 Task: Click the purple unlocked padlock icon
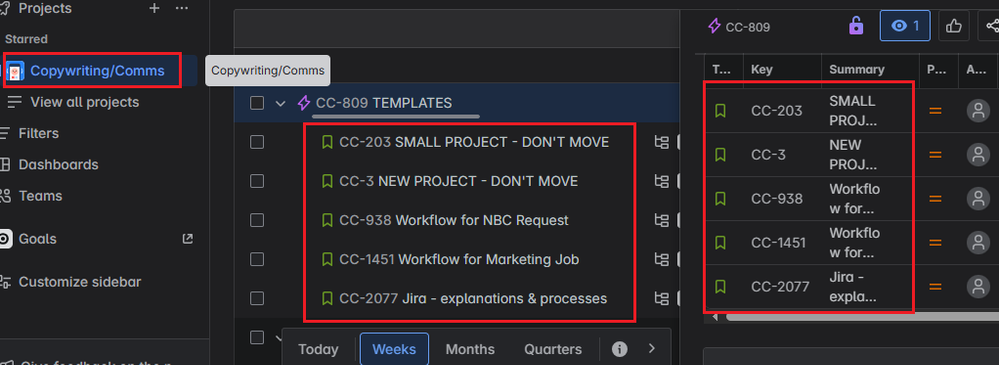click(856, 26)
